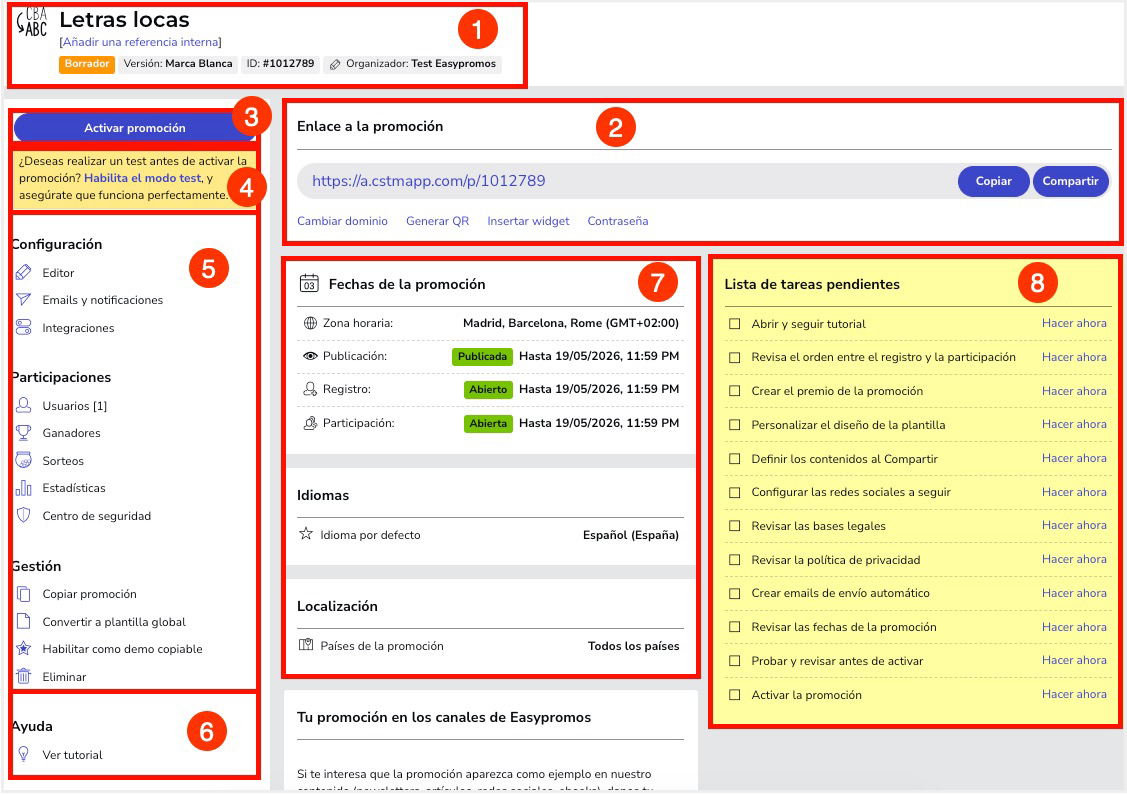Click Cambiar dominio link

click(342, 221)
